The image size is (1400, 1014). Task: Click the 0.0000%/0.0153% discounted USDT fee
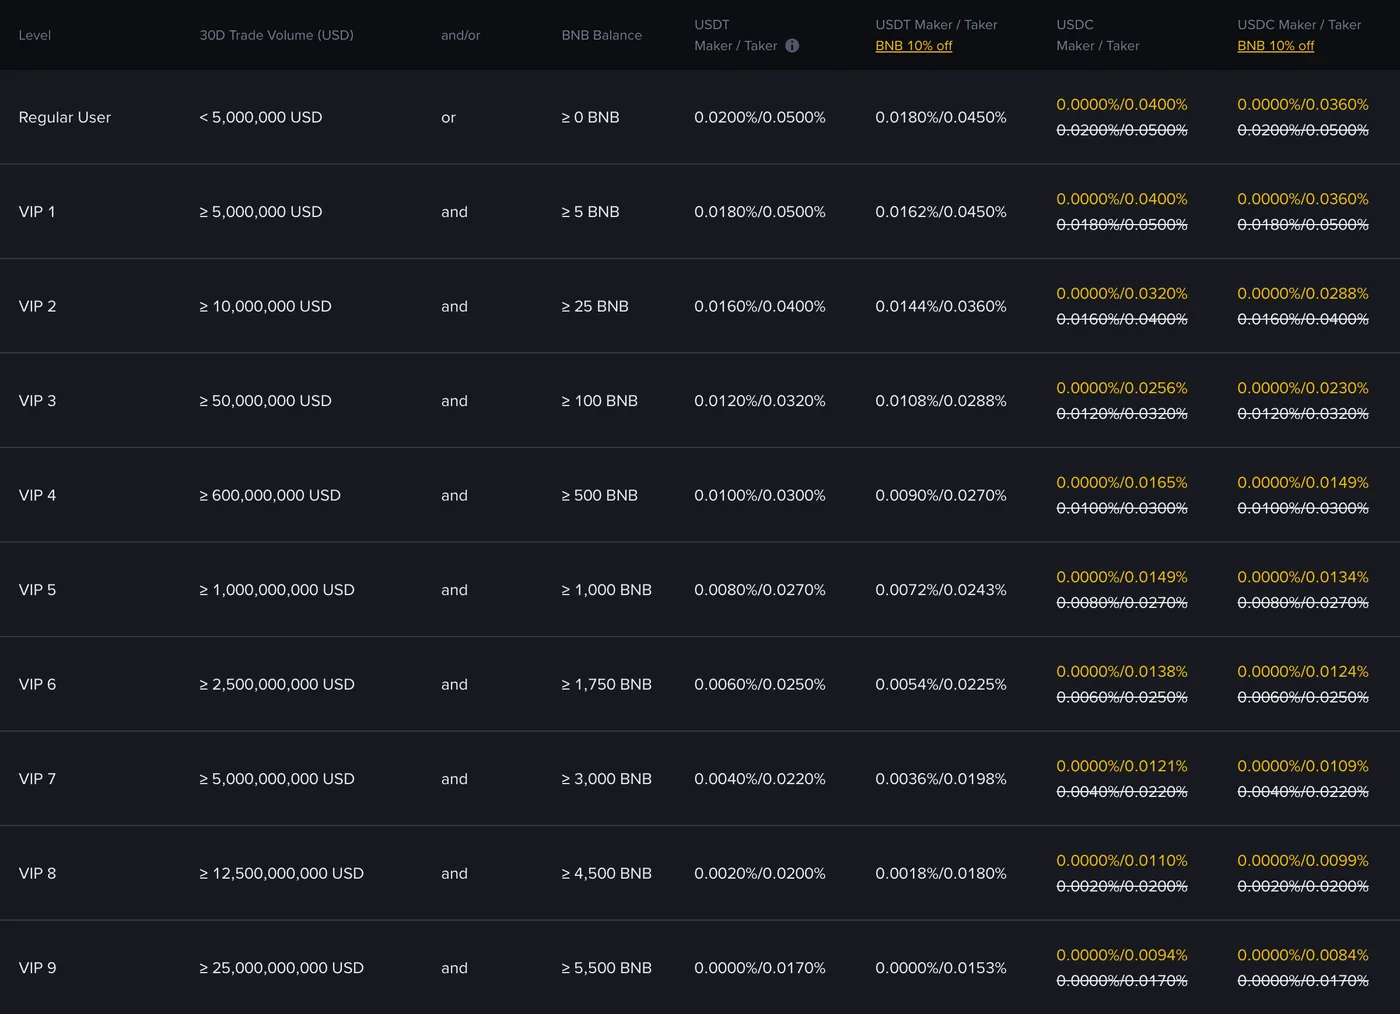pyautogui.click(x=941, y=968)
